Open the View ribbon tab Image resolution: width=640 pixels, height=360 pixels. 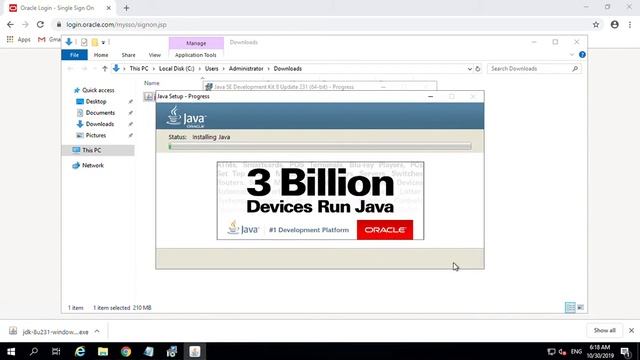[154, 55]
